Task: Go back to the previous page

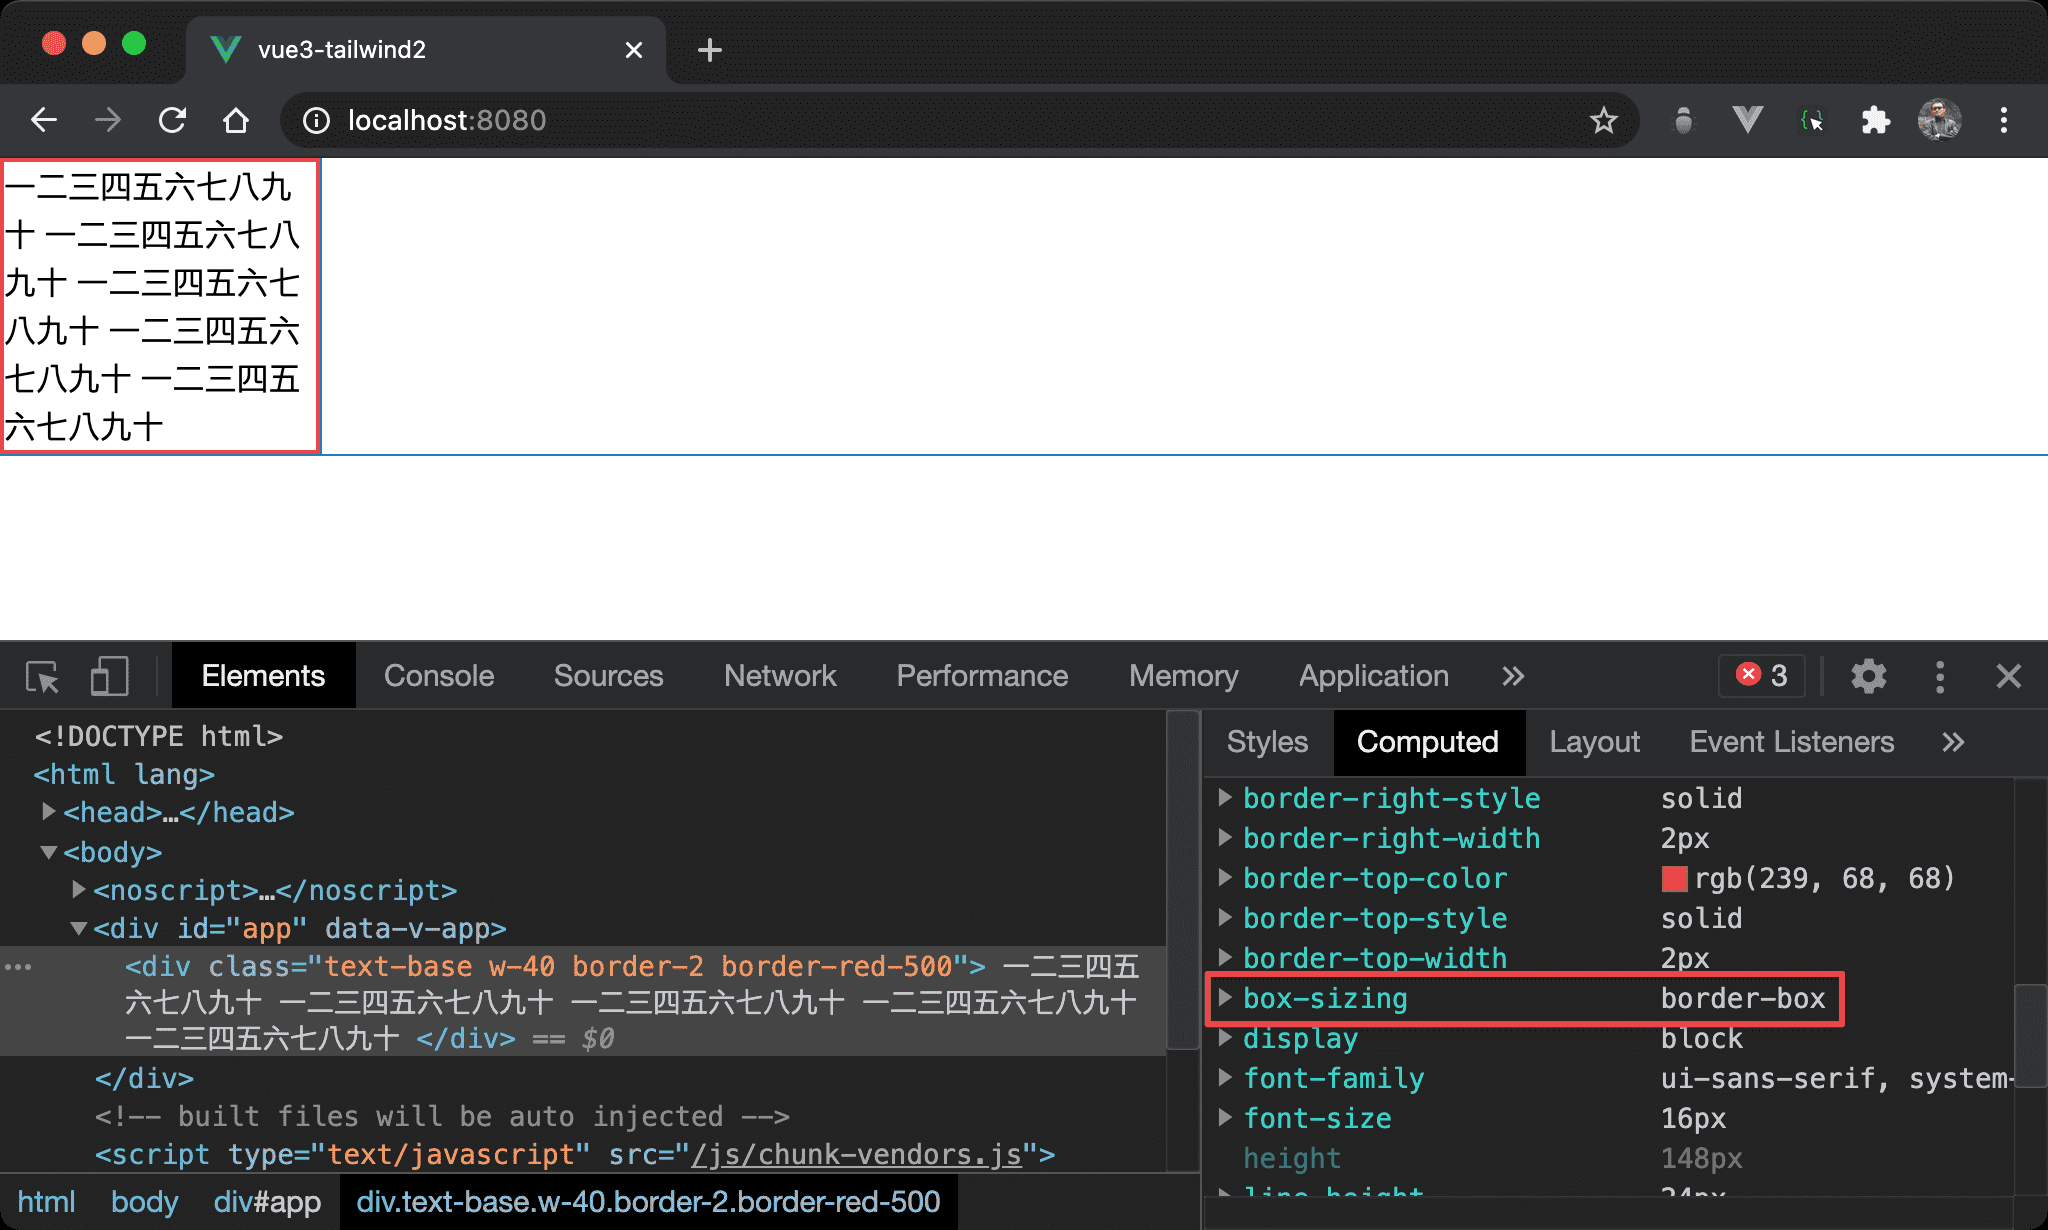Action: click(x=44, y=120)
